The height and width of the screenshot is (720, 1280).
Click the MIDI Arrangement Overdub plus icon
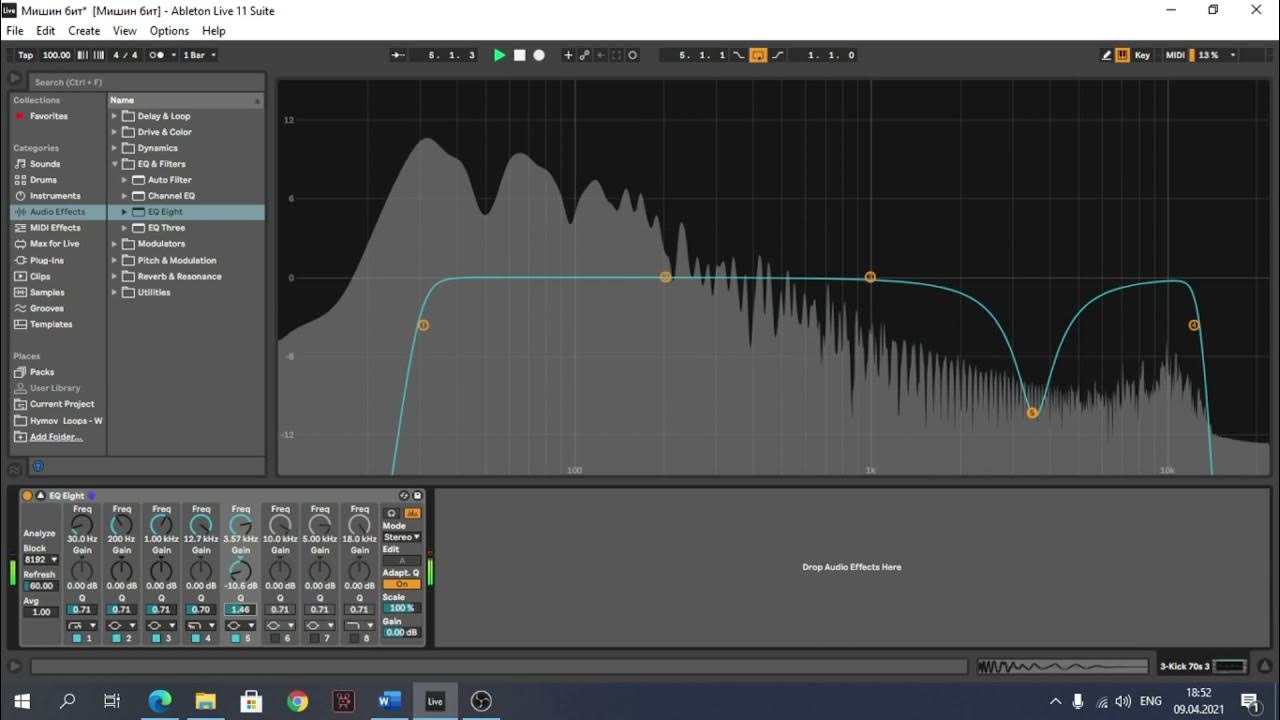568,55
